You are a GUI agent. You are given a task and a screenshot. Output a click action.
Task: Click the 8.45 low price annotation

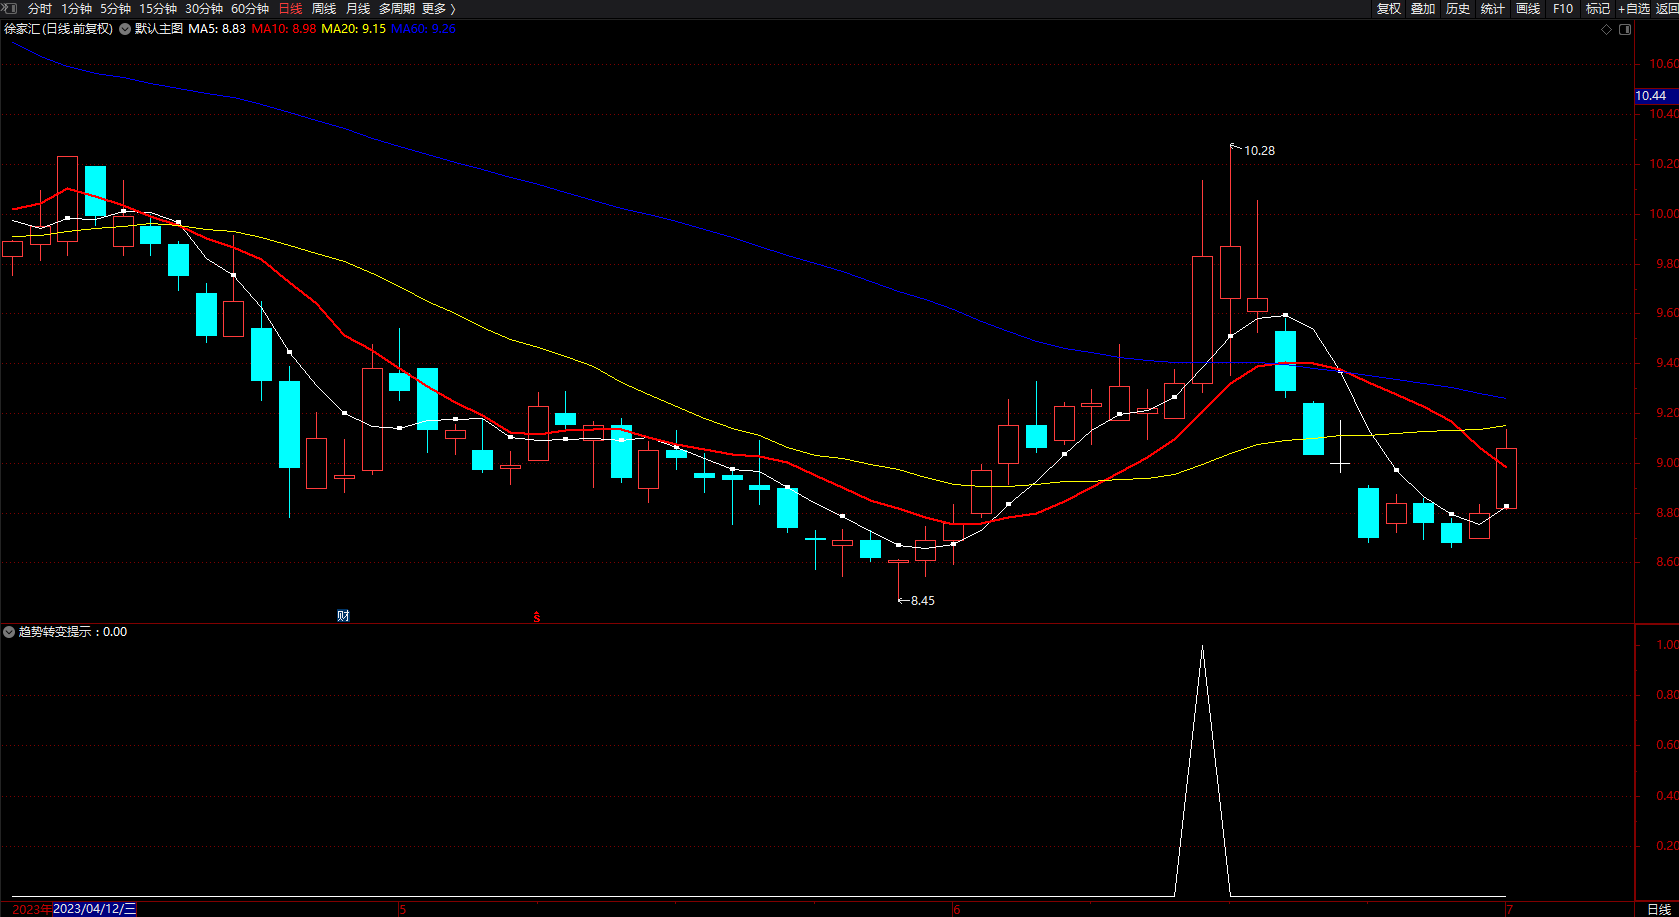point(923,601)
